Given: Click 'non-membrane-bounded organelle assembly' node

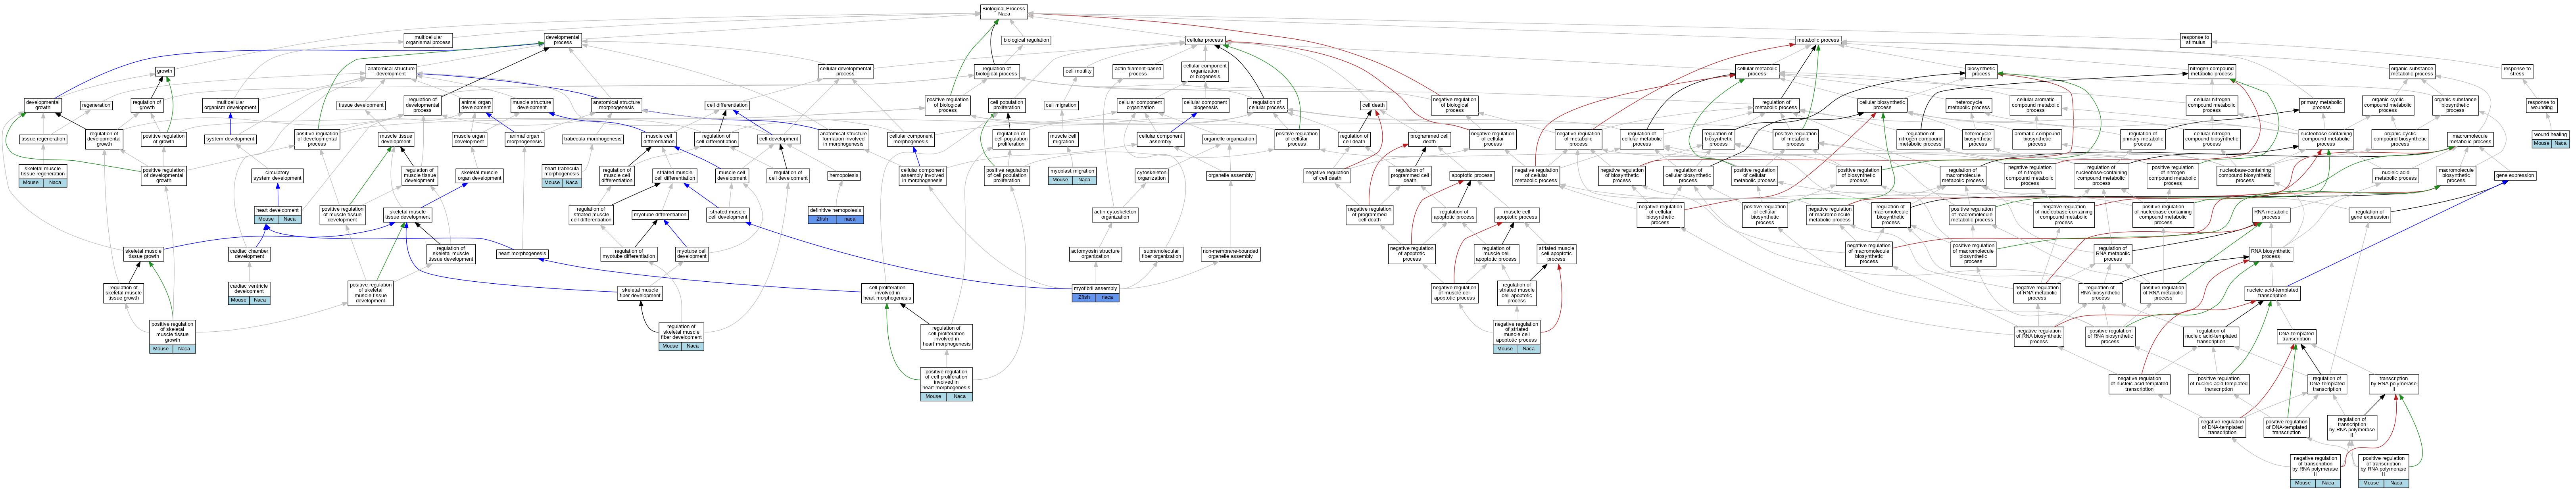Looking at the screenshot, I should [1230, 254].
